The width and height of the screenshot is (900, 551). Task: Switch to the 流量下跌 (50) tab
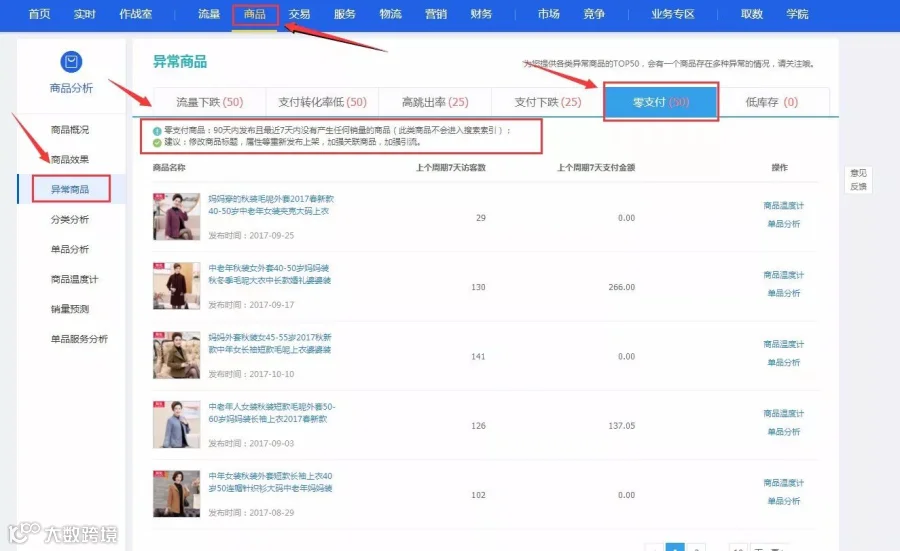(x=210, y=102)
